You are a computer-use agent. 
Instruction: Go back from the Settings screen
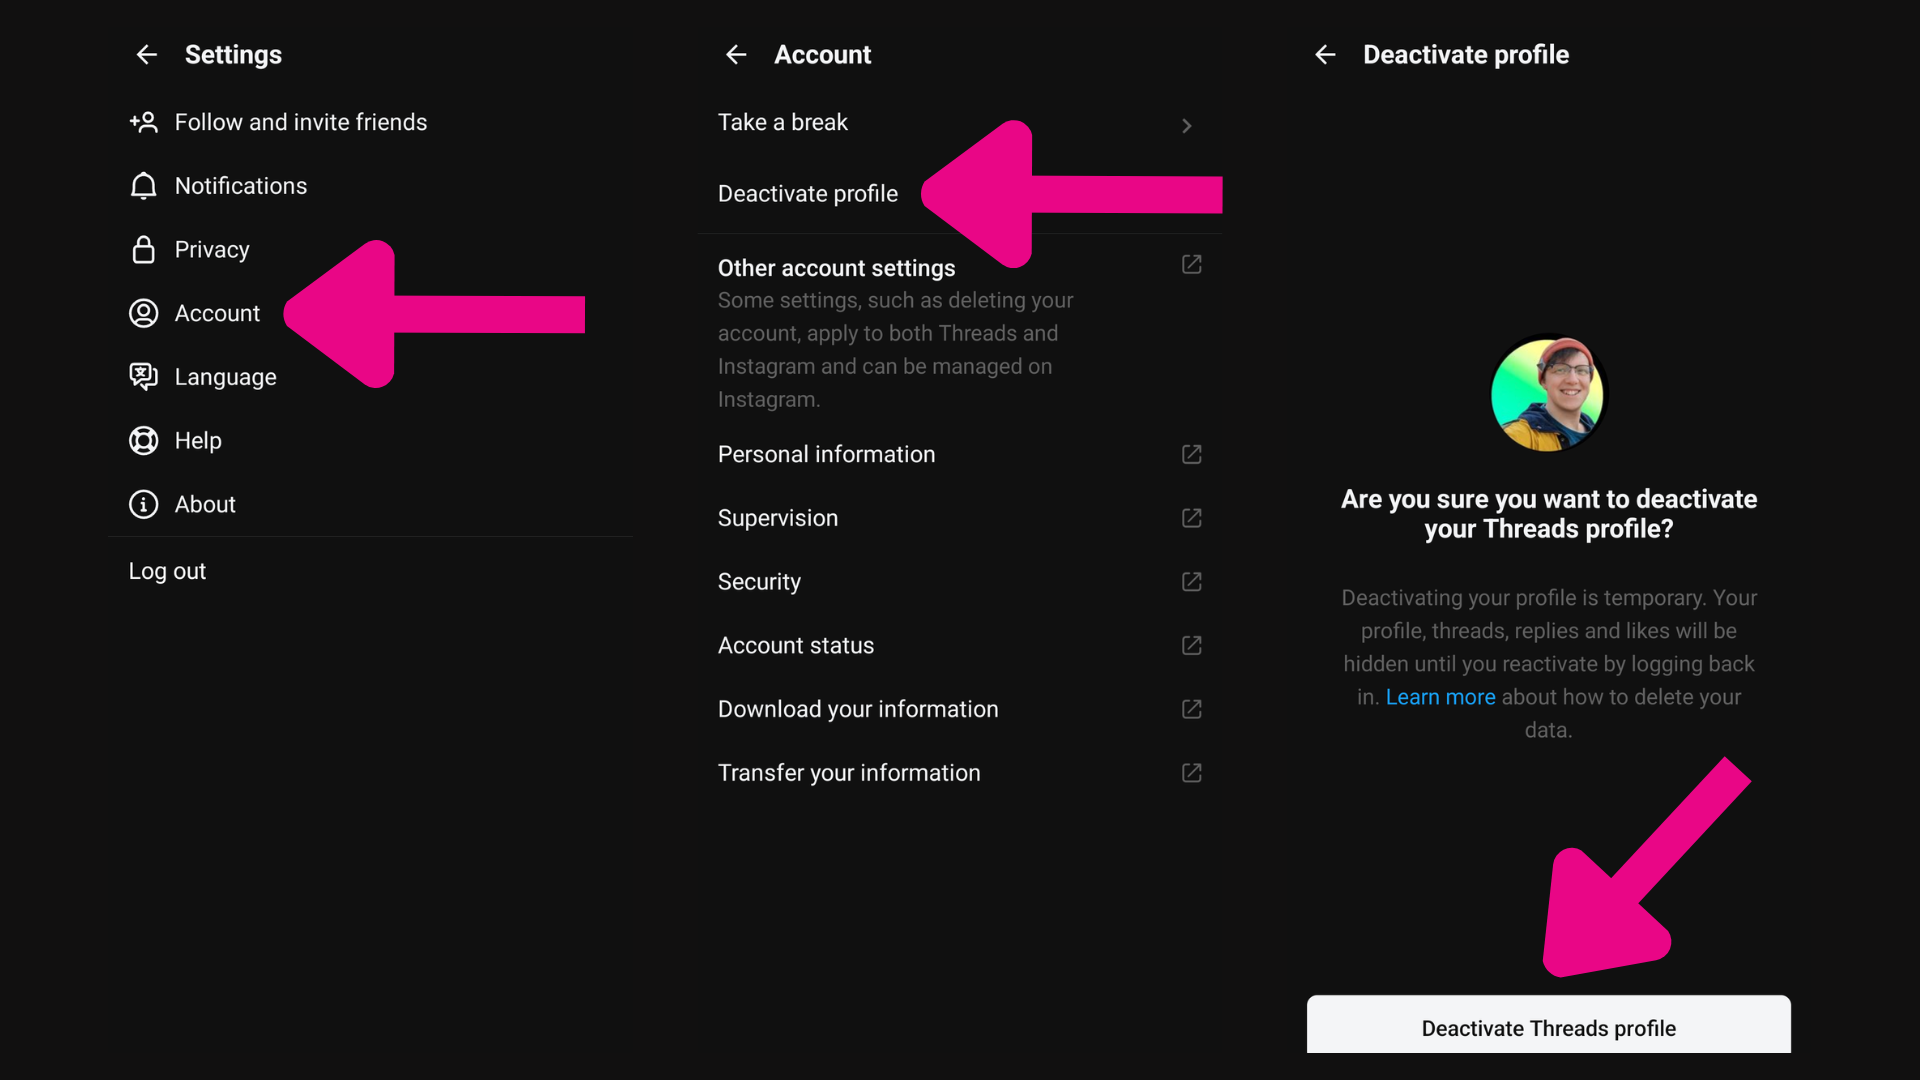point(147,55)
